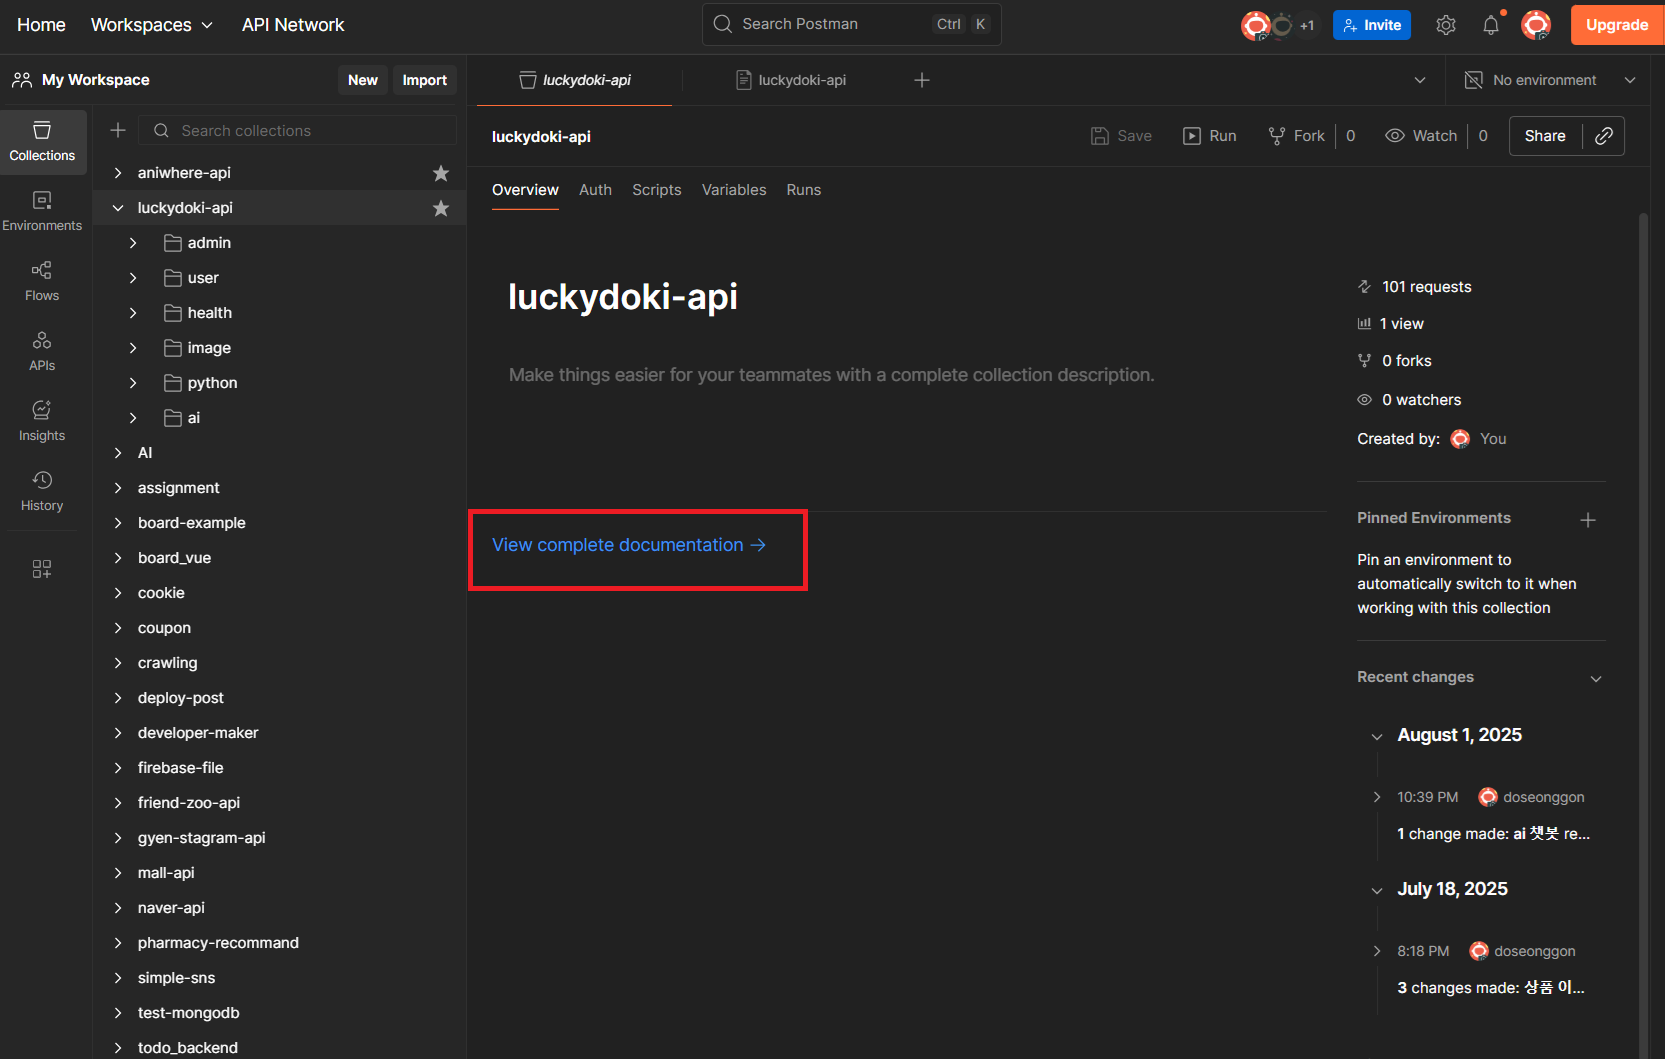Switch to the Overview tab
The image size is (1665, 1059).
(x=525, y=190)
